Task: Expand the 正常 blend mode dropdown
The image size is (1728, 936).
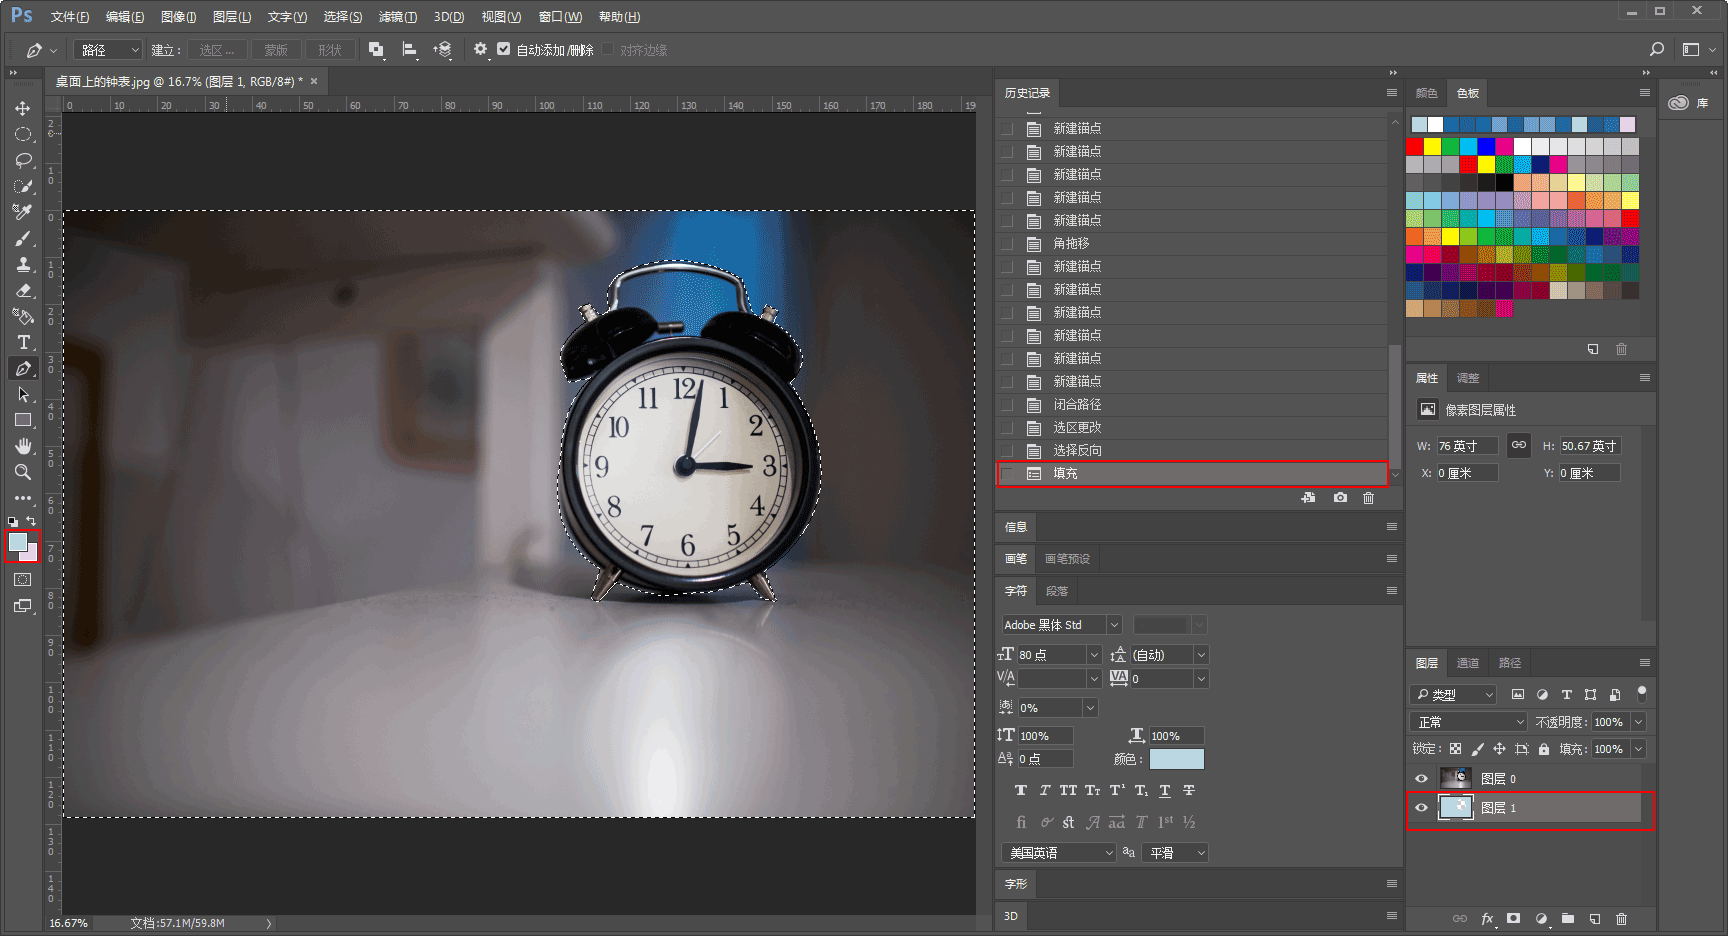Action: tap(1469, 722)
